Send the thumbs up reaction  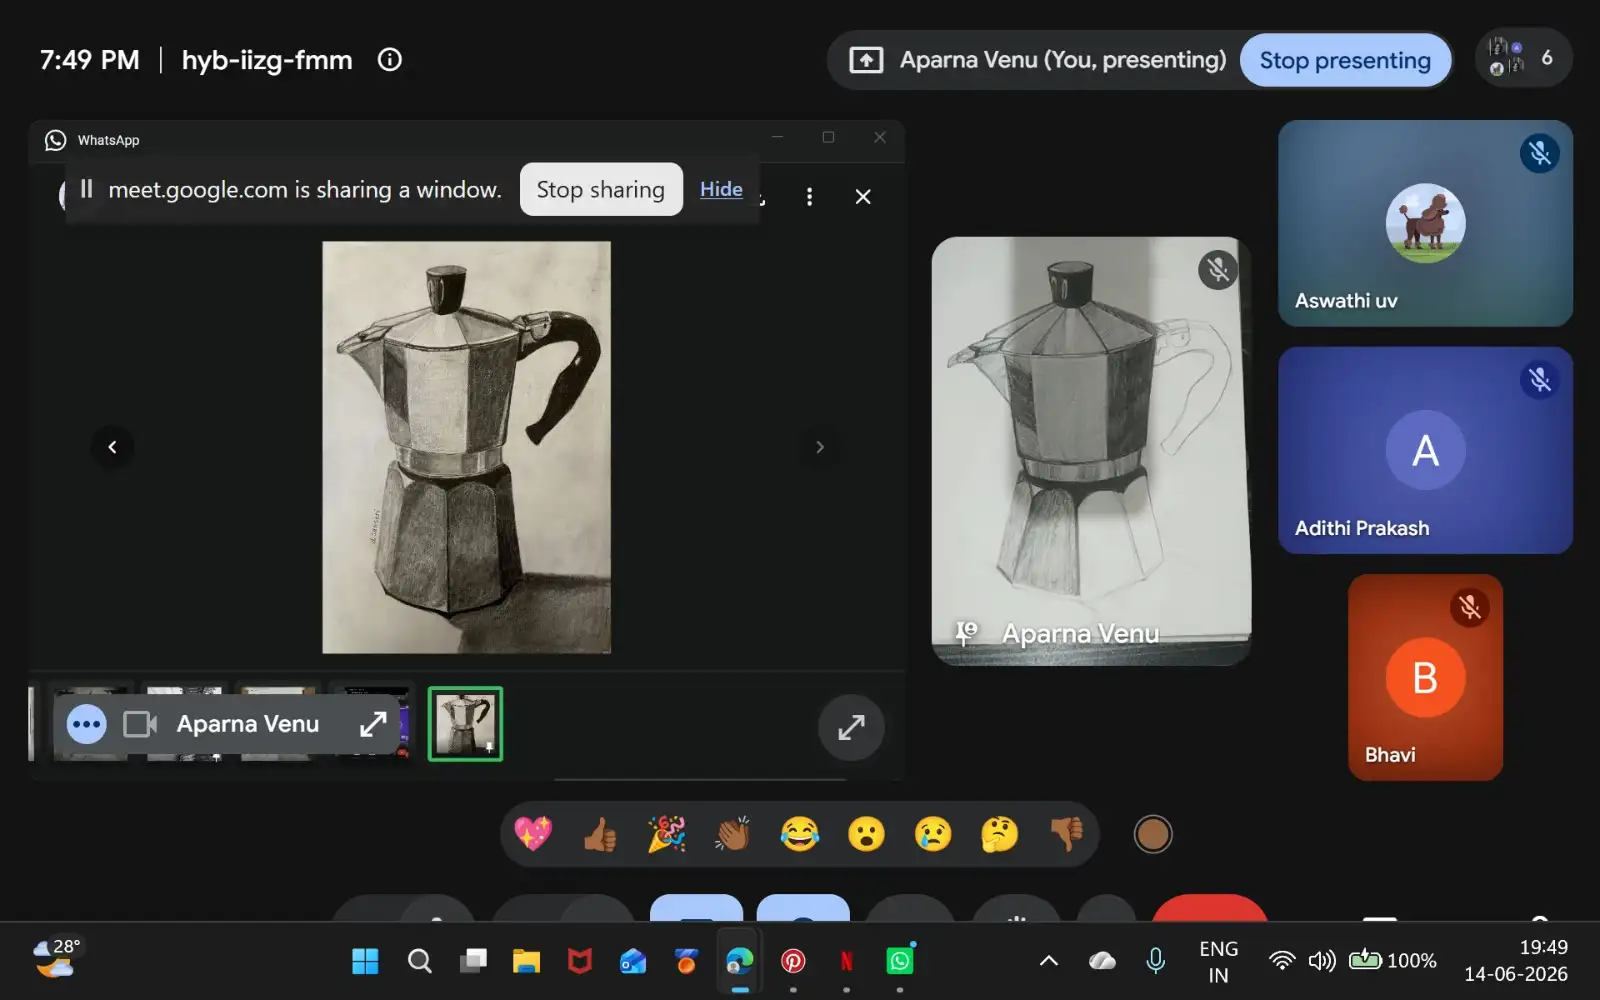coord(600,834)
